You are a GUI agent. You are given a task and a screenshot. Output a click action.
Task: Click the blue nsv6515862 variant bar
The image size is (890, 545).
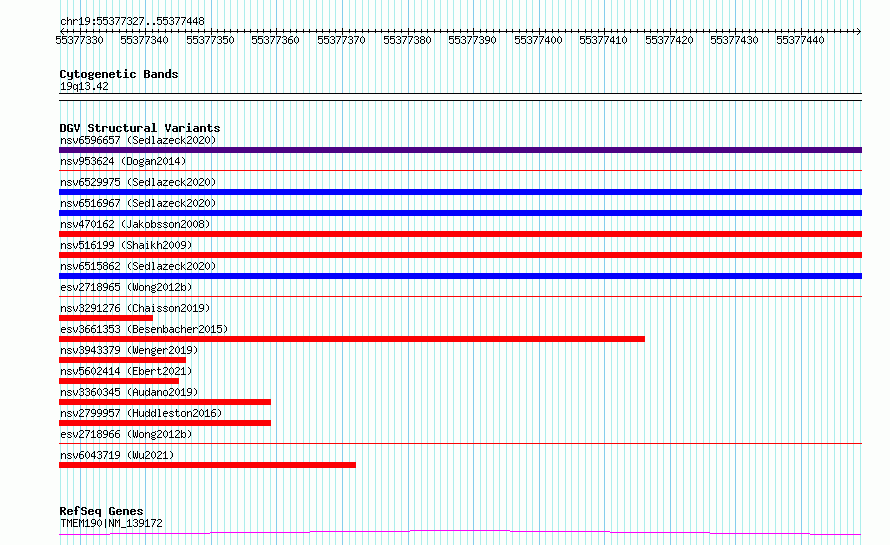tap(460, 276)
